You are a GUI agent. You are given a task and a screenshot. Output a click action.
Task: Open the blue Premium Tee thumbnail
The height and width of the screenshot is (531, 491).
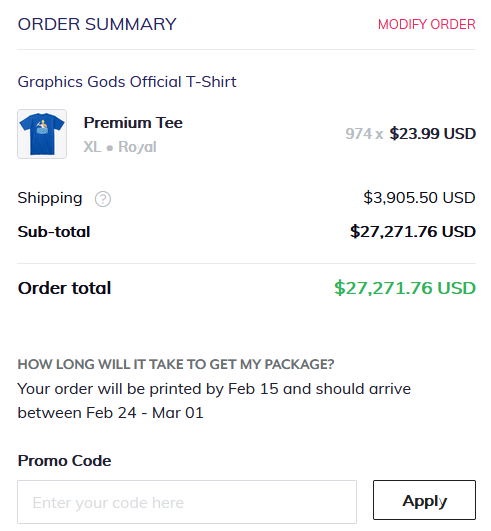pyautogui.click(x=42, y=134)
